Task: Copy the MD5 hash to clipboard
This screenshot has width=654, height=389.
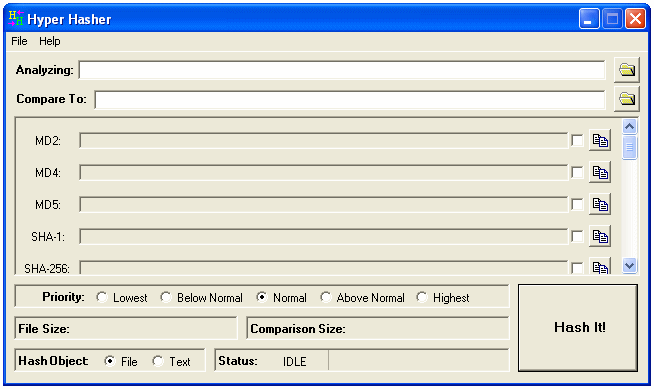Action: 600,204
